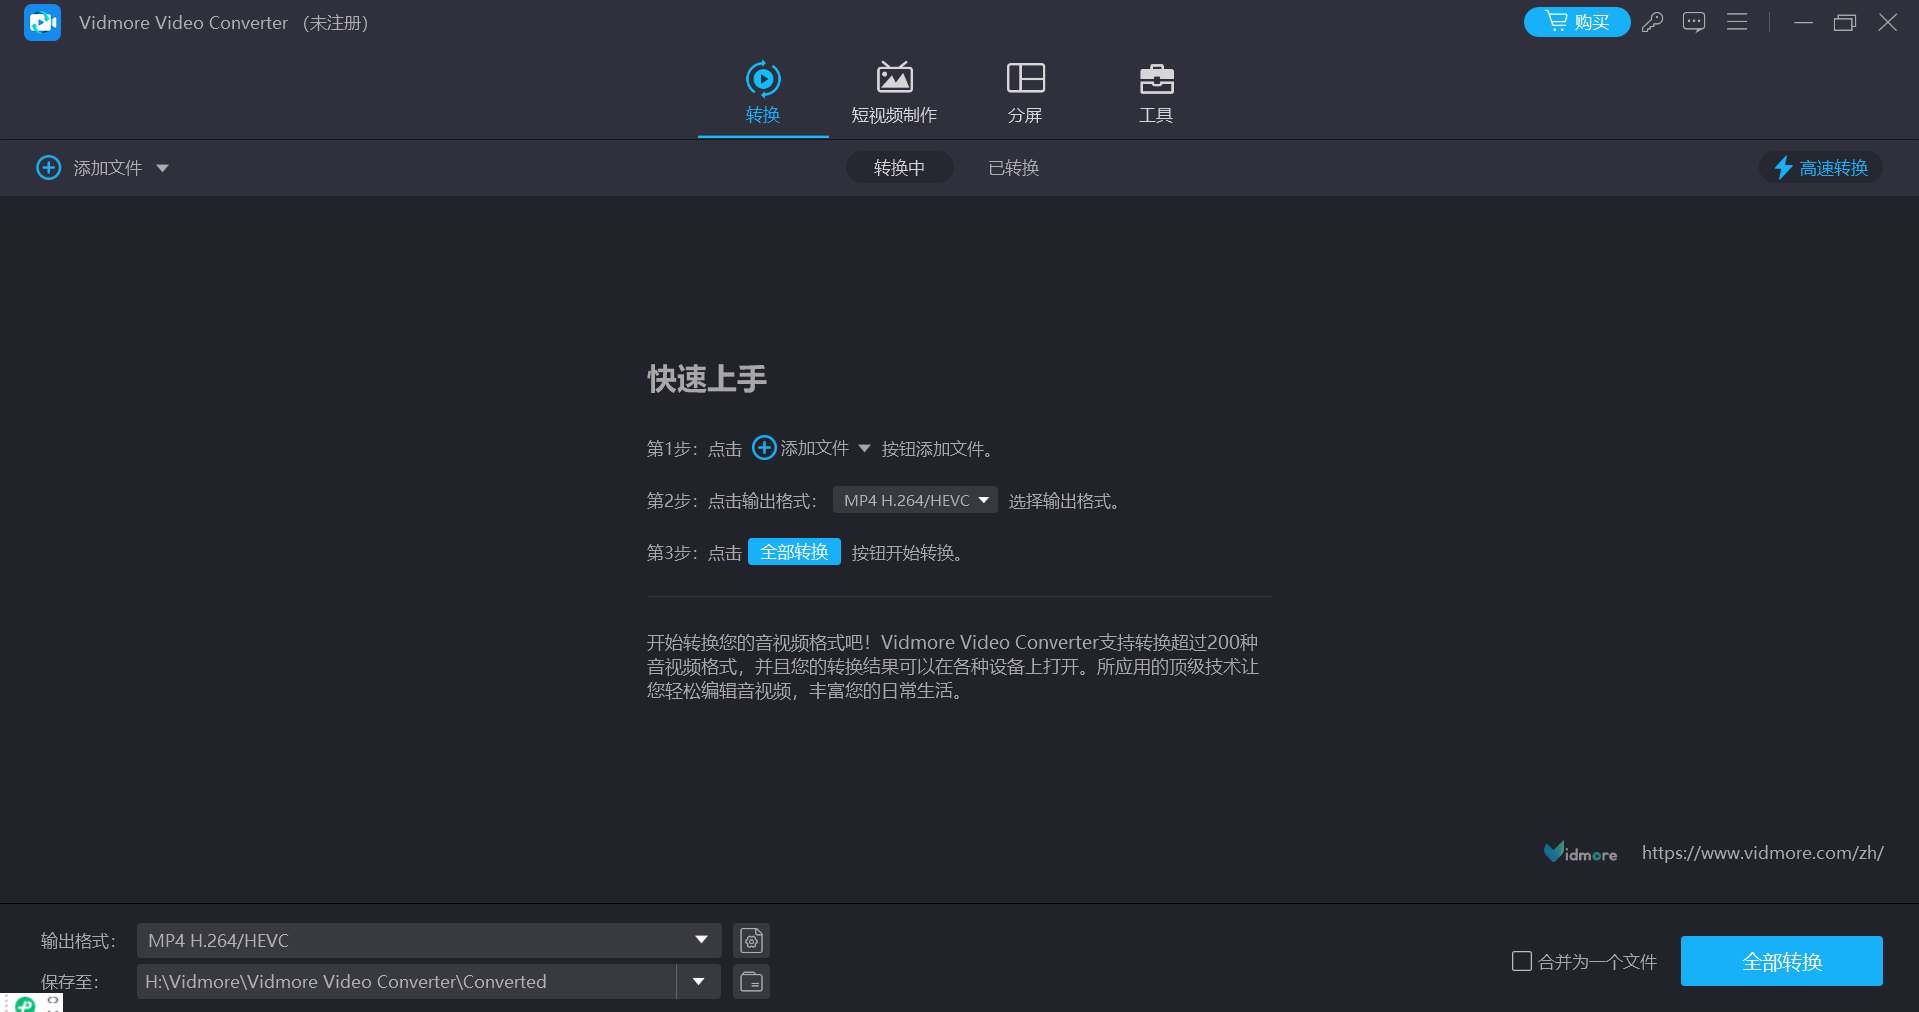Click the Vidmore brand logo near link
The image size is (1919, 1012).
point(1580,852)
